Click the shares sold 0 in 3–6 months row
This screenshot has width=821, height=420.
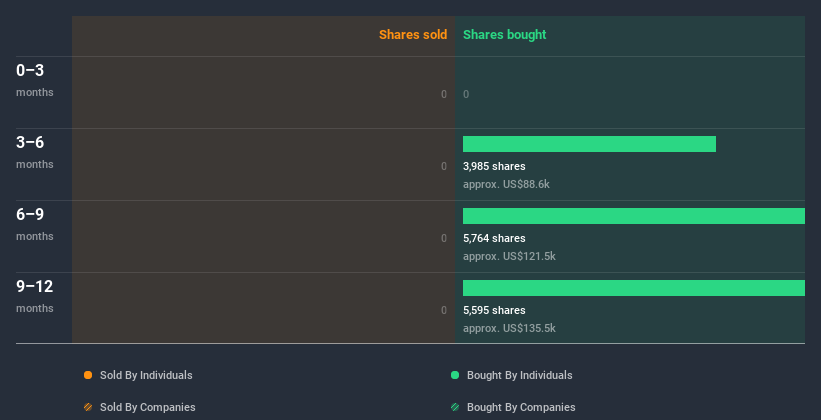tap(444, 166)
